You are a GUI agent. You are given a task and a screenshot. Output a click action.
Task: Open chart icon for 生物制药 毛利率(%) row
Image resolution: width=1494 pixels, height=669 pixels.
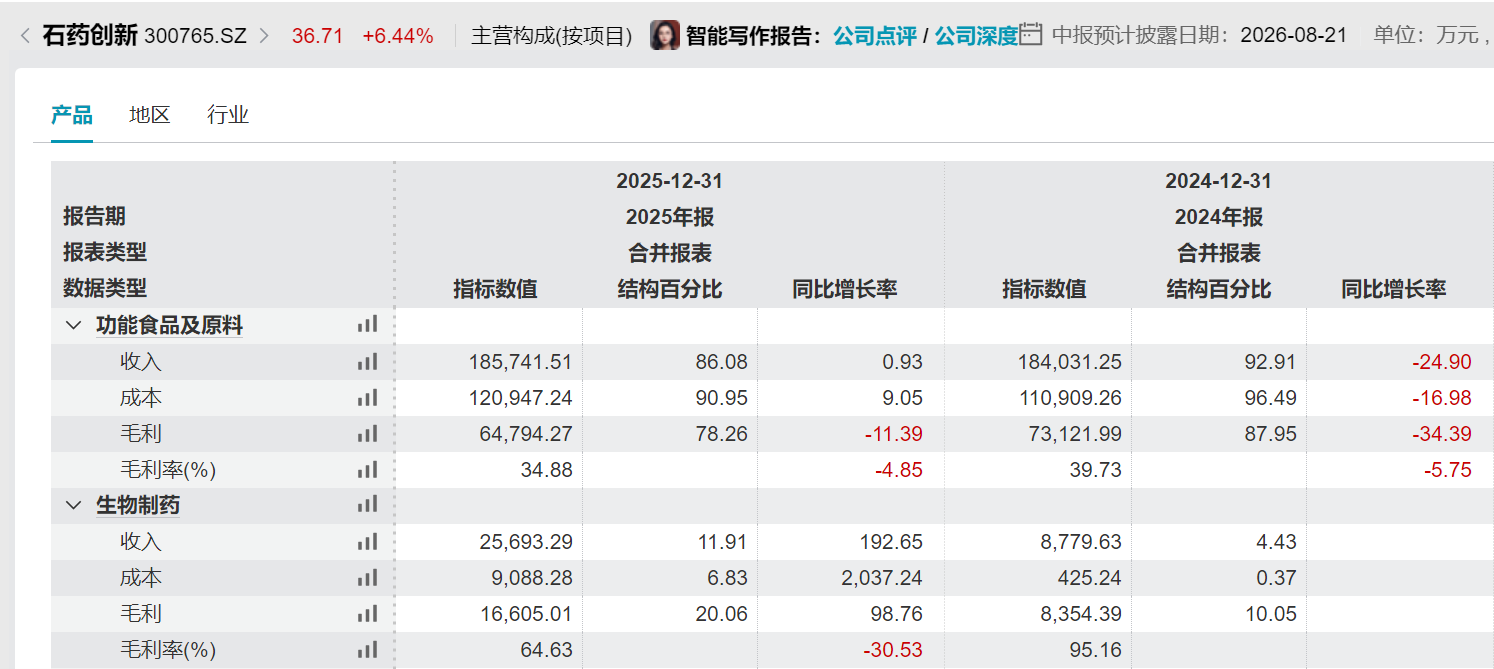367,650
